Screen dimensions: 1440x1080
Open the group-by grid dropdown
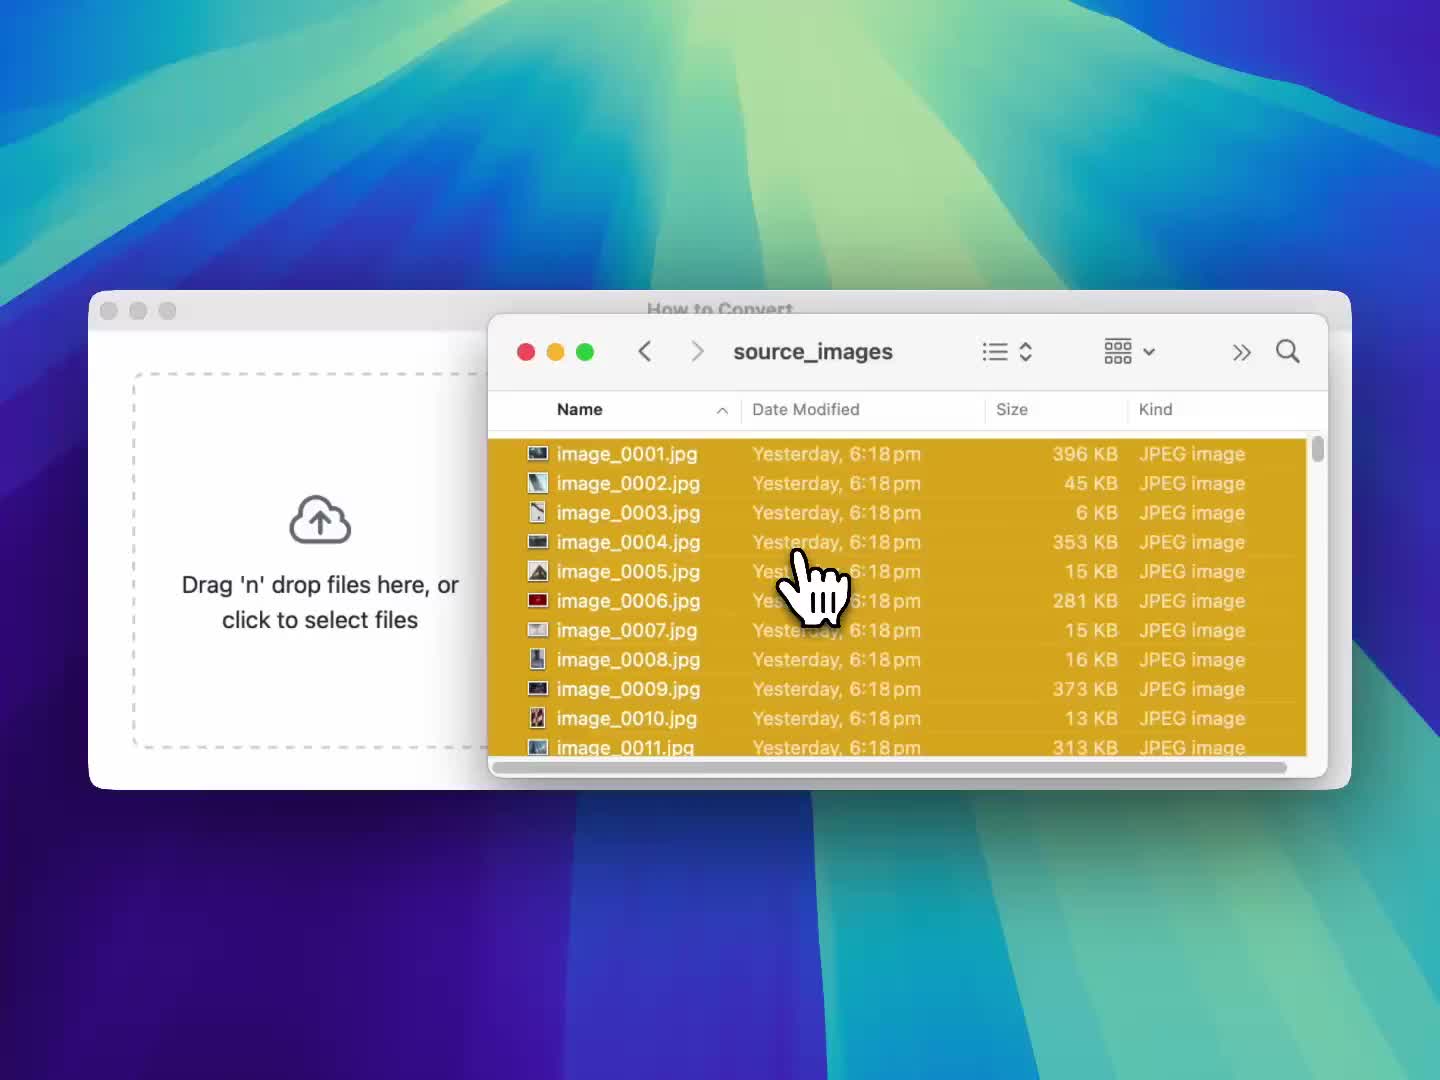(x=1129, y=352)
